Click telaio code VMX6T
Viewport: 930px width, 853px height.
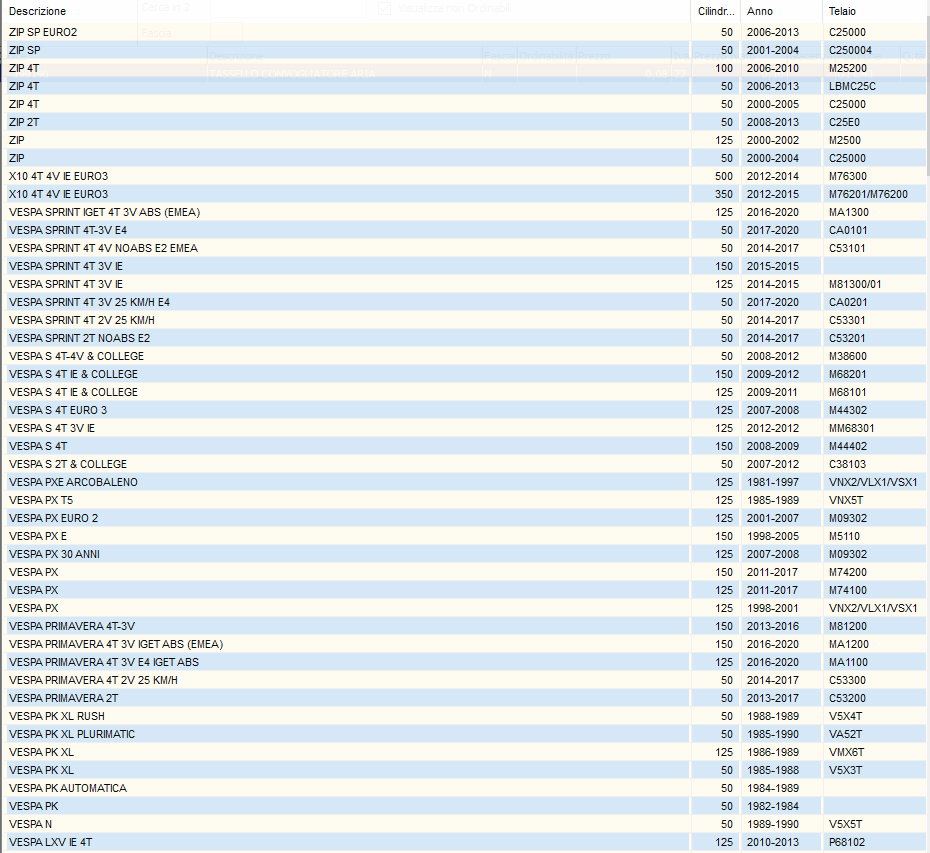846,752
